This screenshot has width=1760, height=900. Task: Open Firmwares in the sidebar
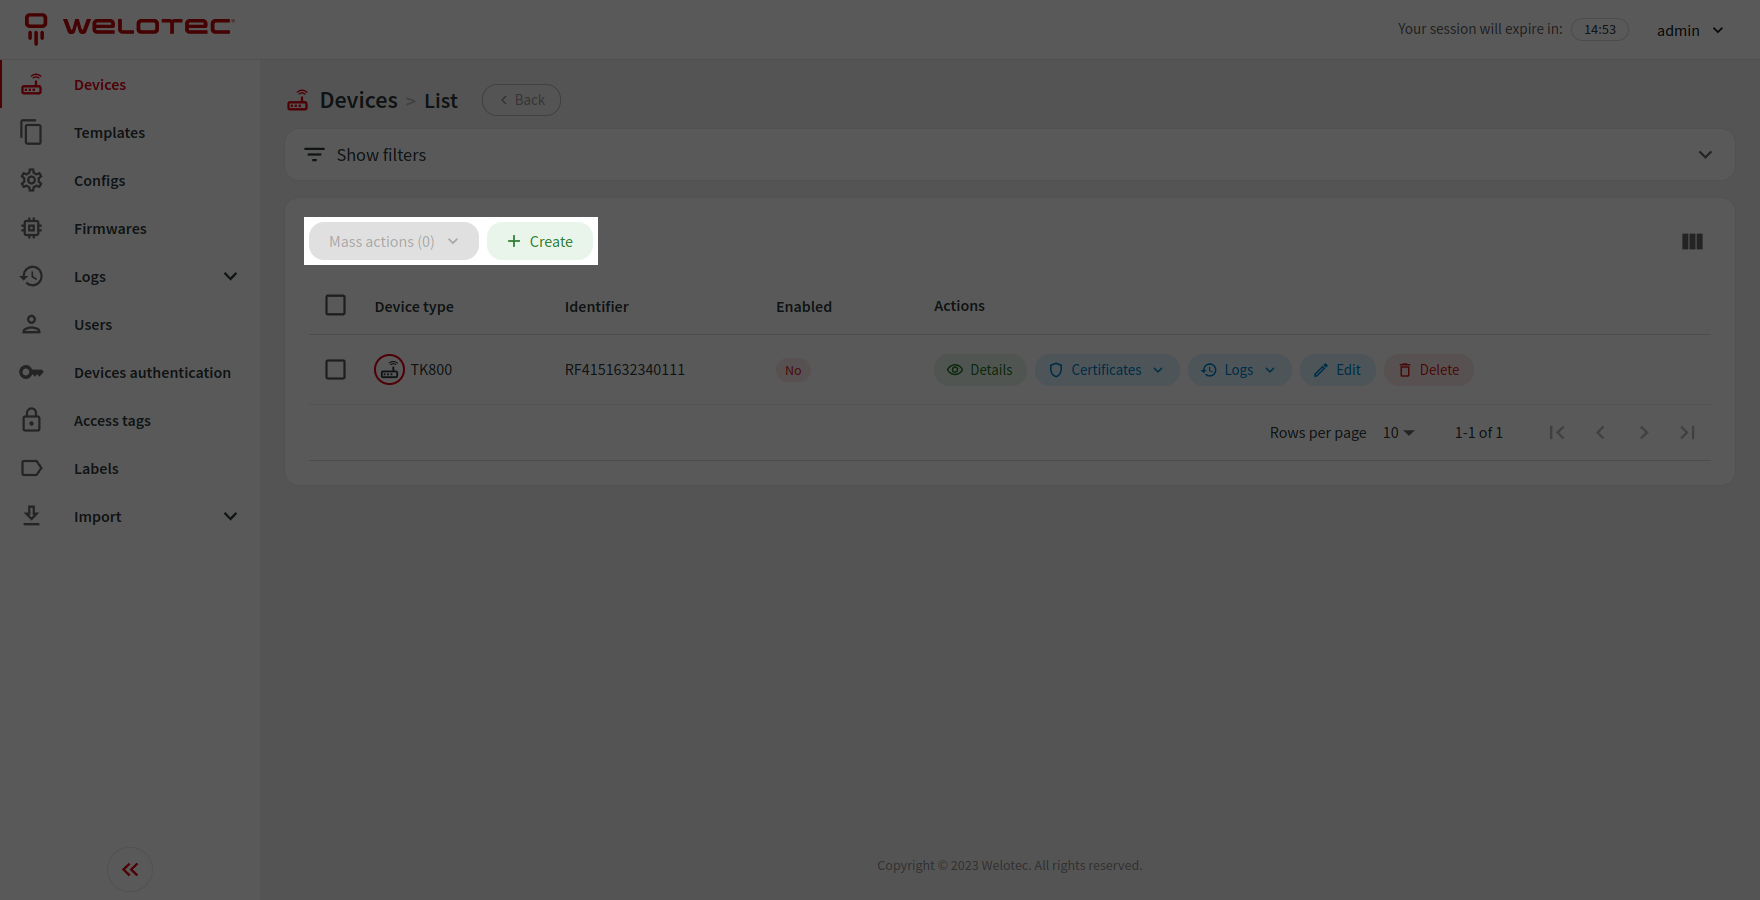coord(110,229)
